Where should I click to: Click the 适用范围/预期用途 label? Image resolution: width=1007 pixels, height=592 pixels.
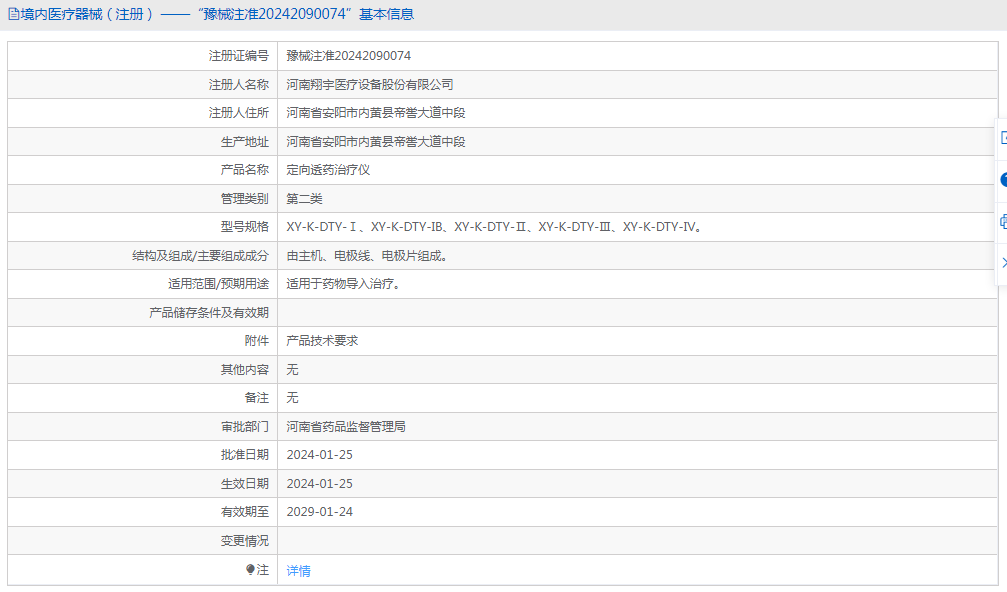218,284
